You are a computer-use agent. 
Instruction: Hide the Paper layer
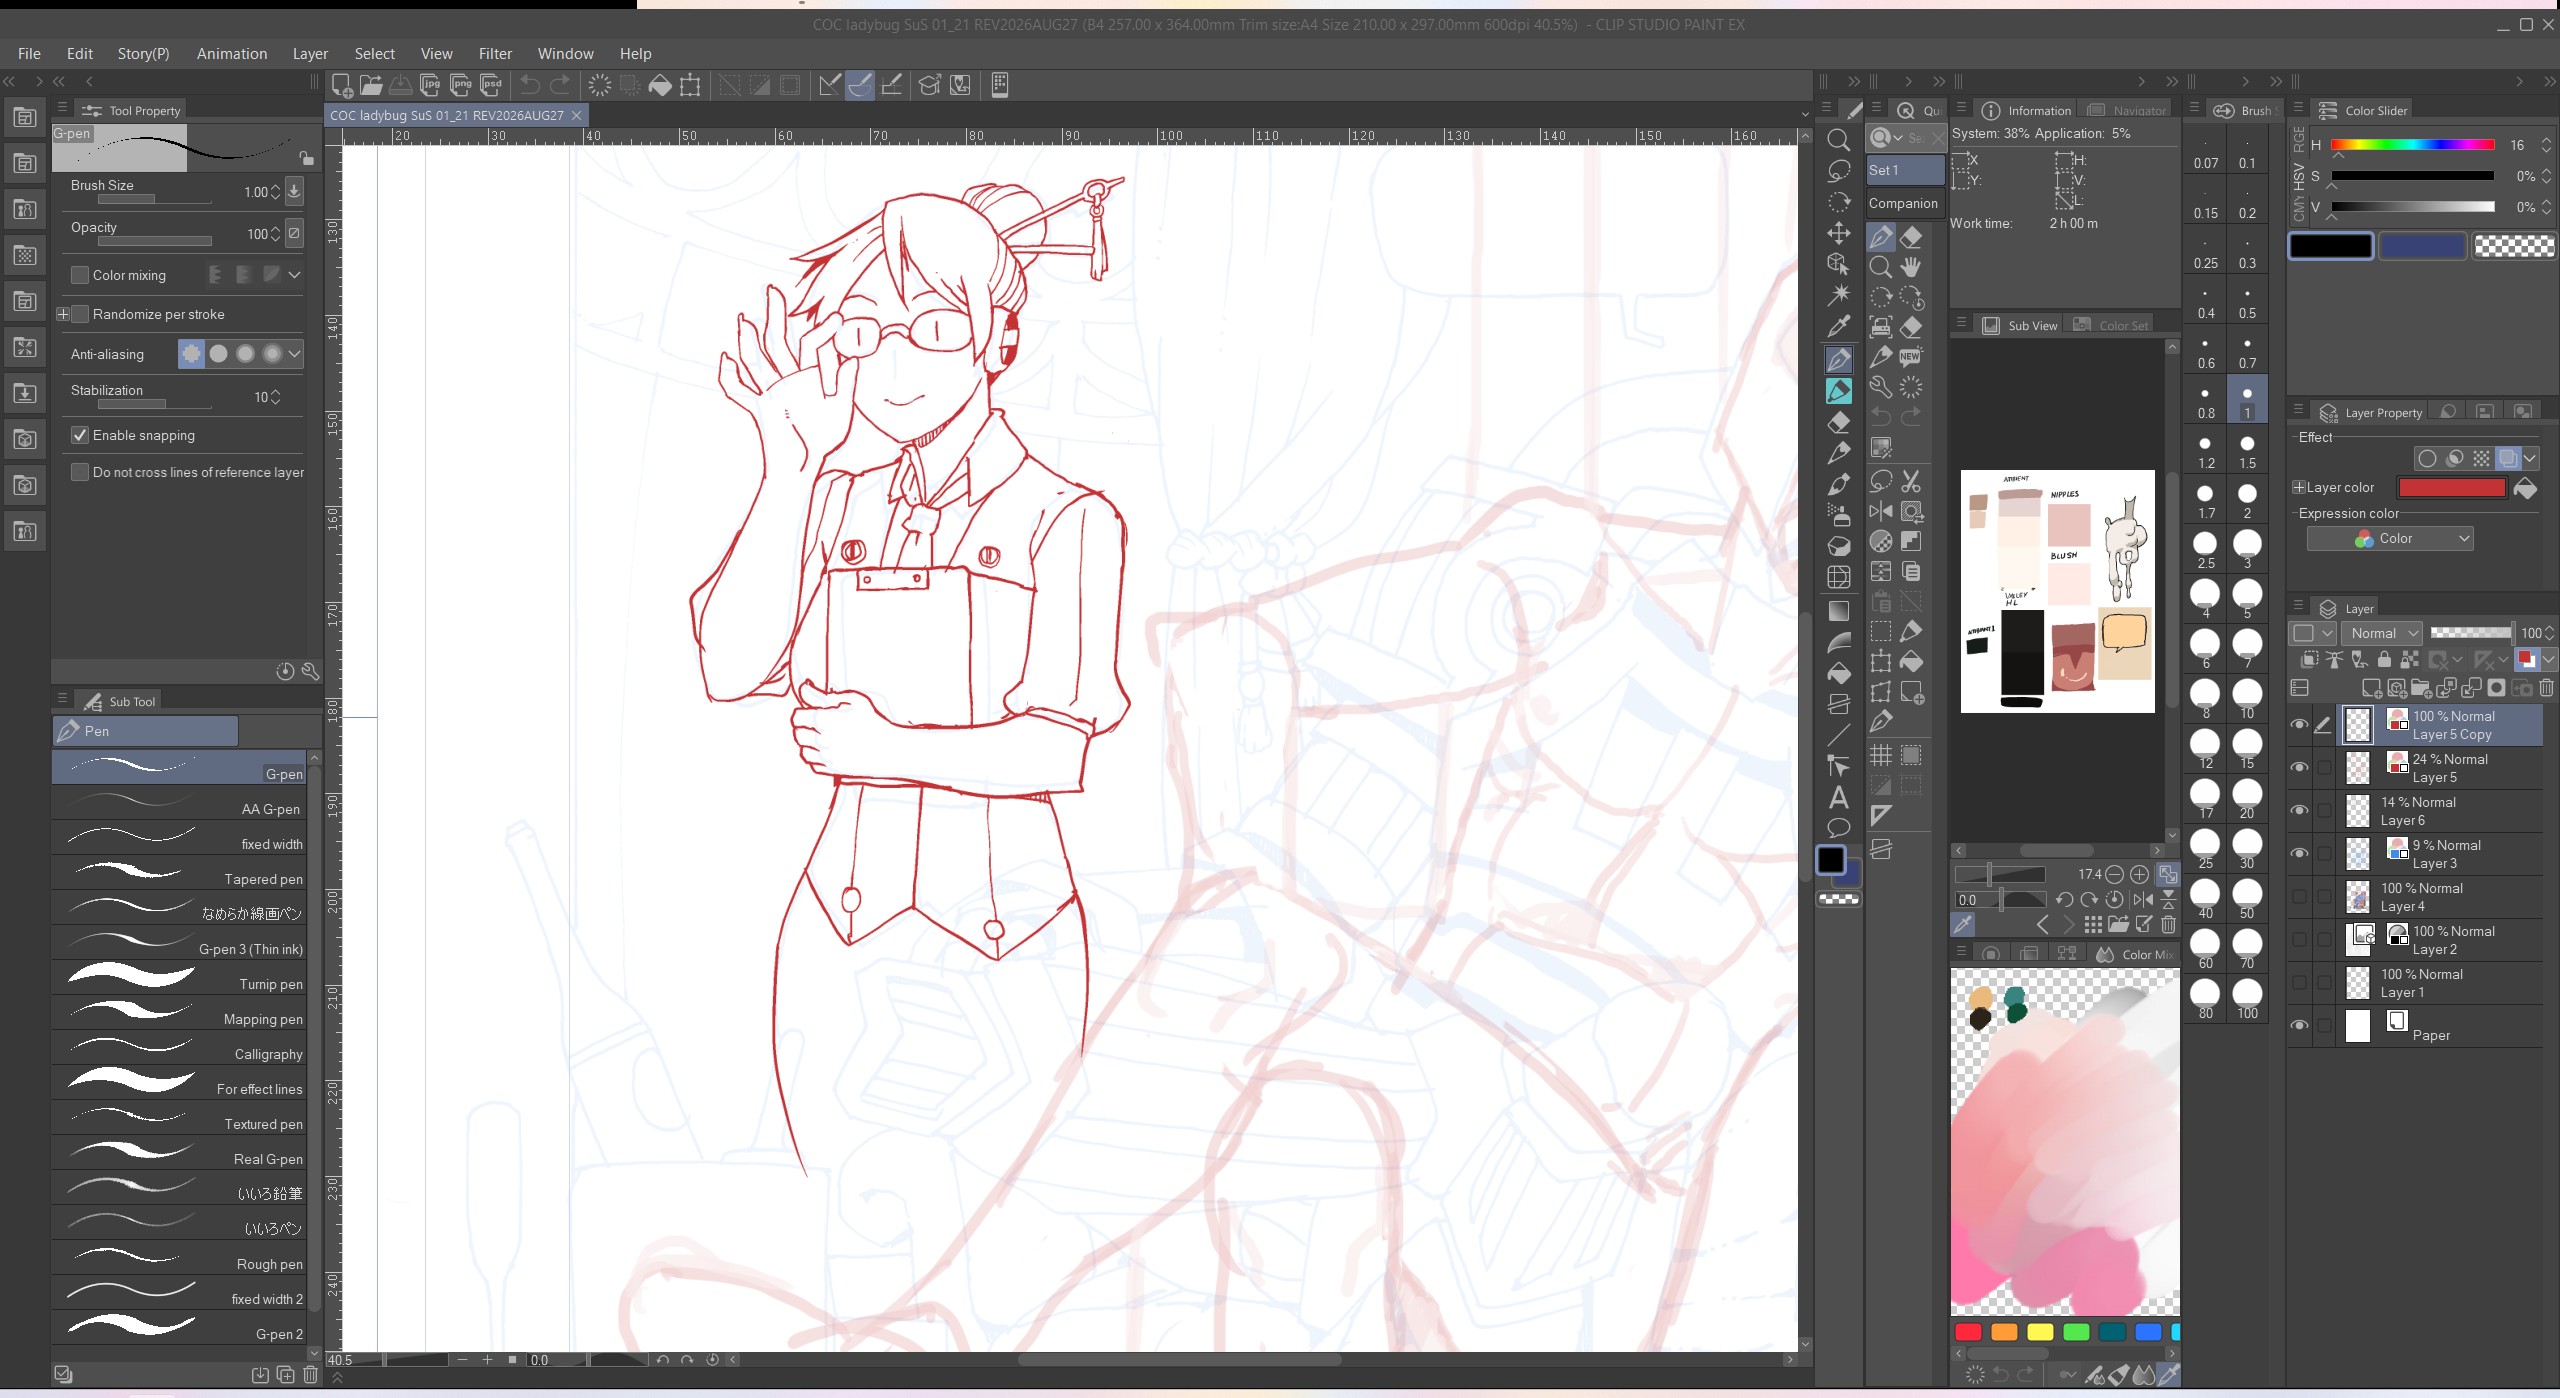pos(2300,1026)
